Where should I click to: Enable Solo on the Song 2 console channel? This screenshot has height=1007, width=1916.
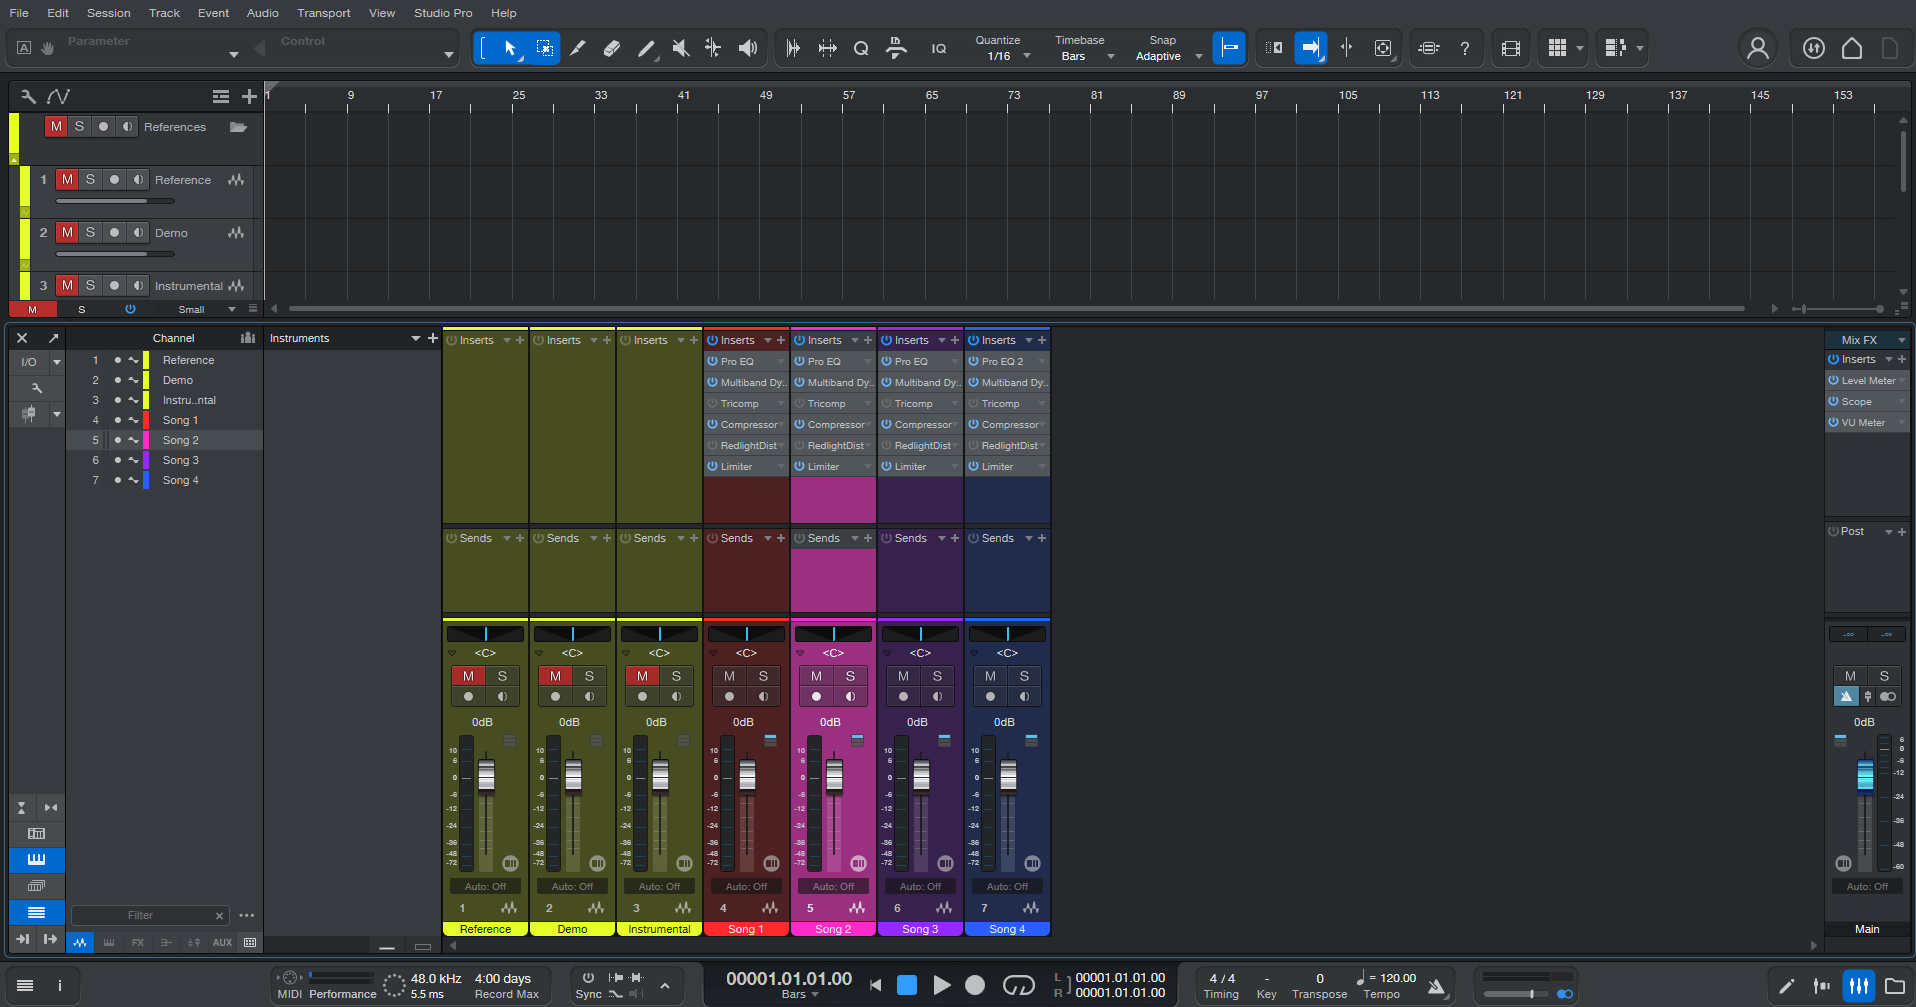849,676
